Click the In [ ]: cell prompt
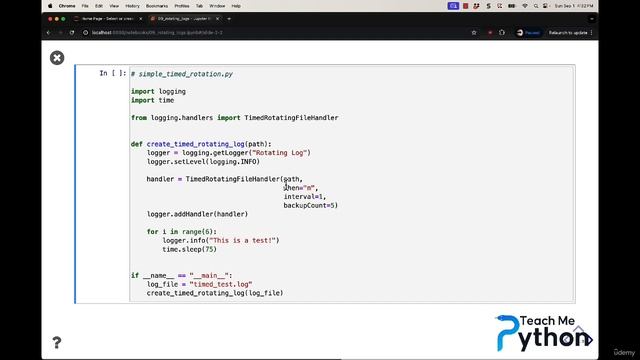640x360 pixels. (x=113, y=73)
